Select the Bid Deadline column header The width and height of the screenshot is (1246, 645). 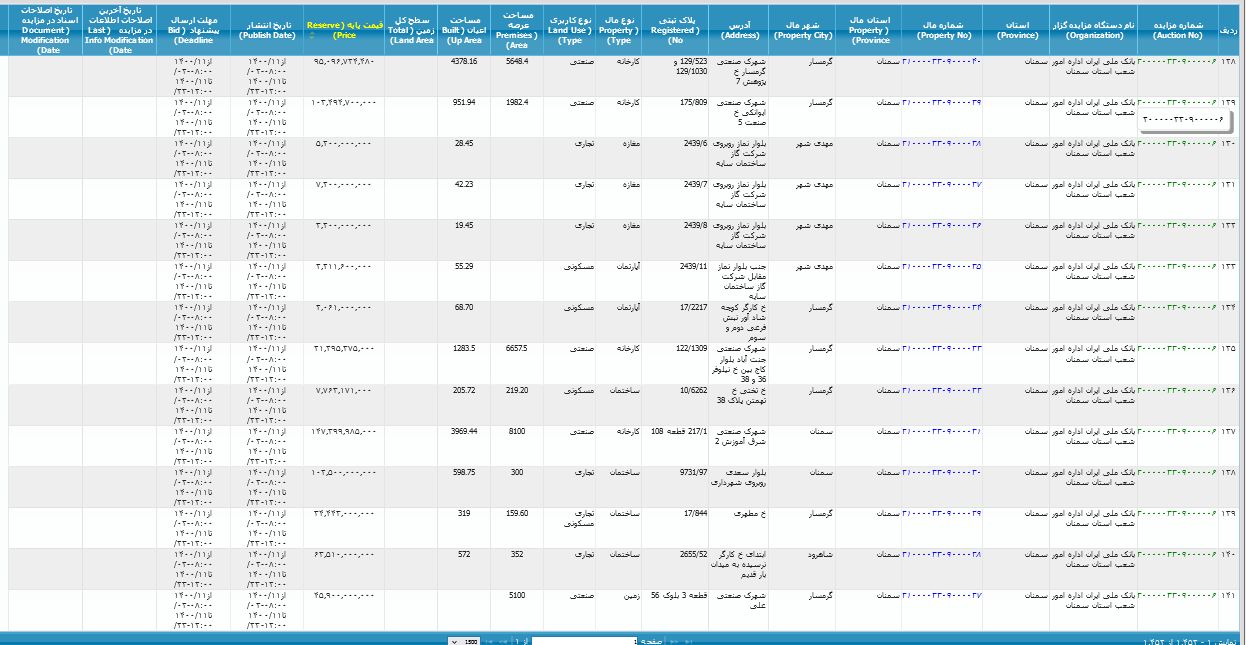pos(193,28)
